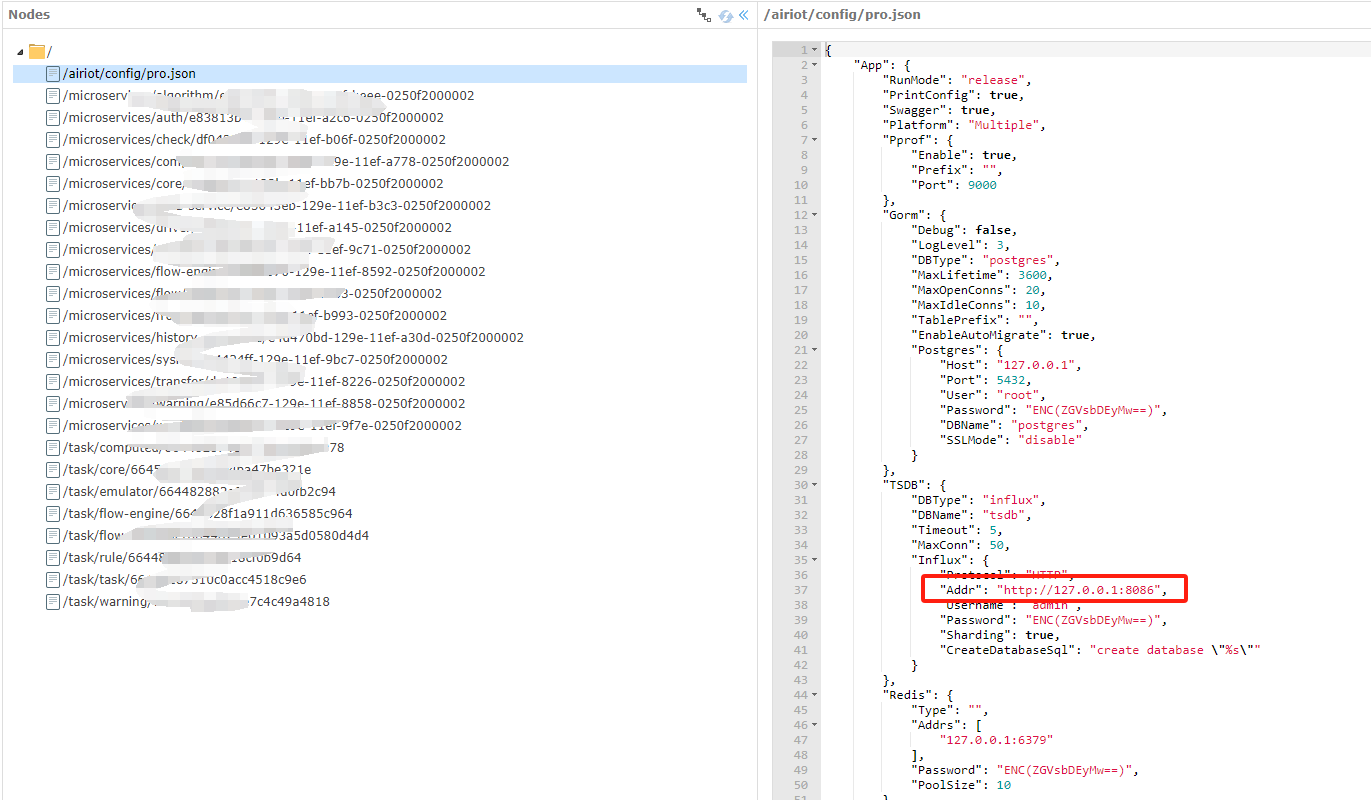Open the microservices node ending 9c71-0250f2000002

(267, 250)
